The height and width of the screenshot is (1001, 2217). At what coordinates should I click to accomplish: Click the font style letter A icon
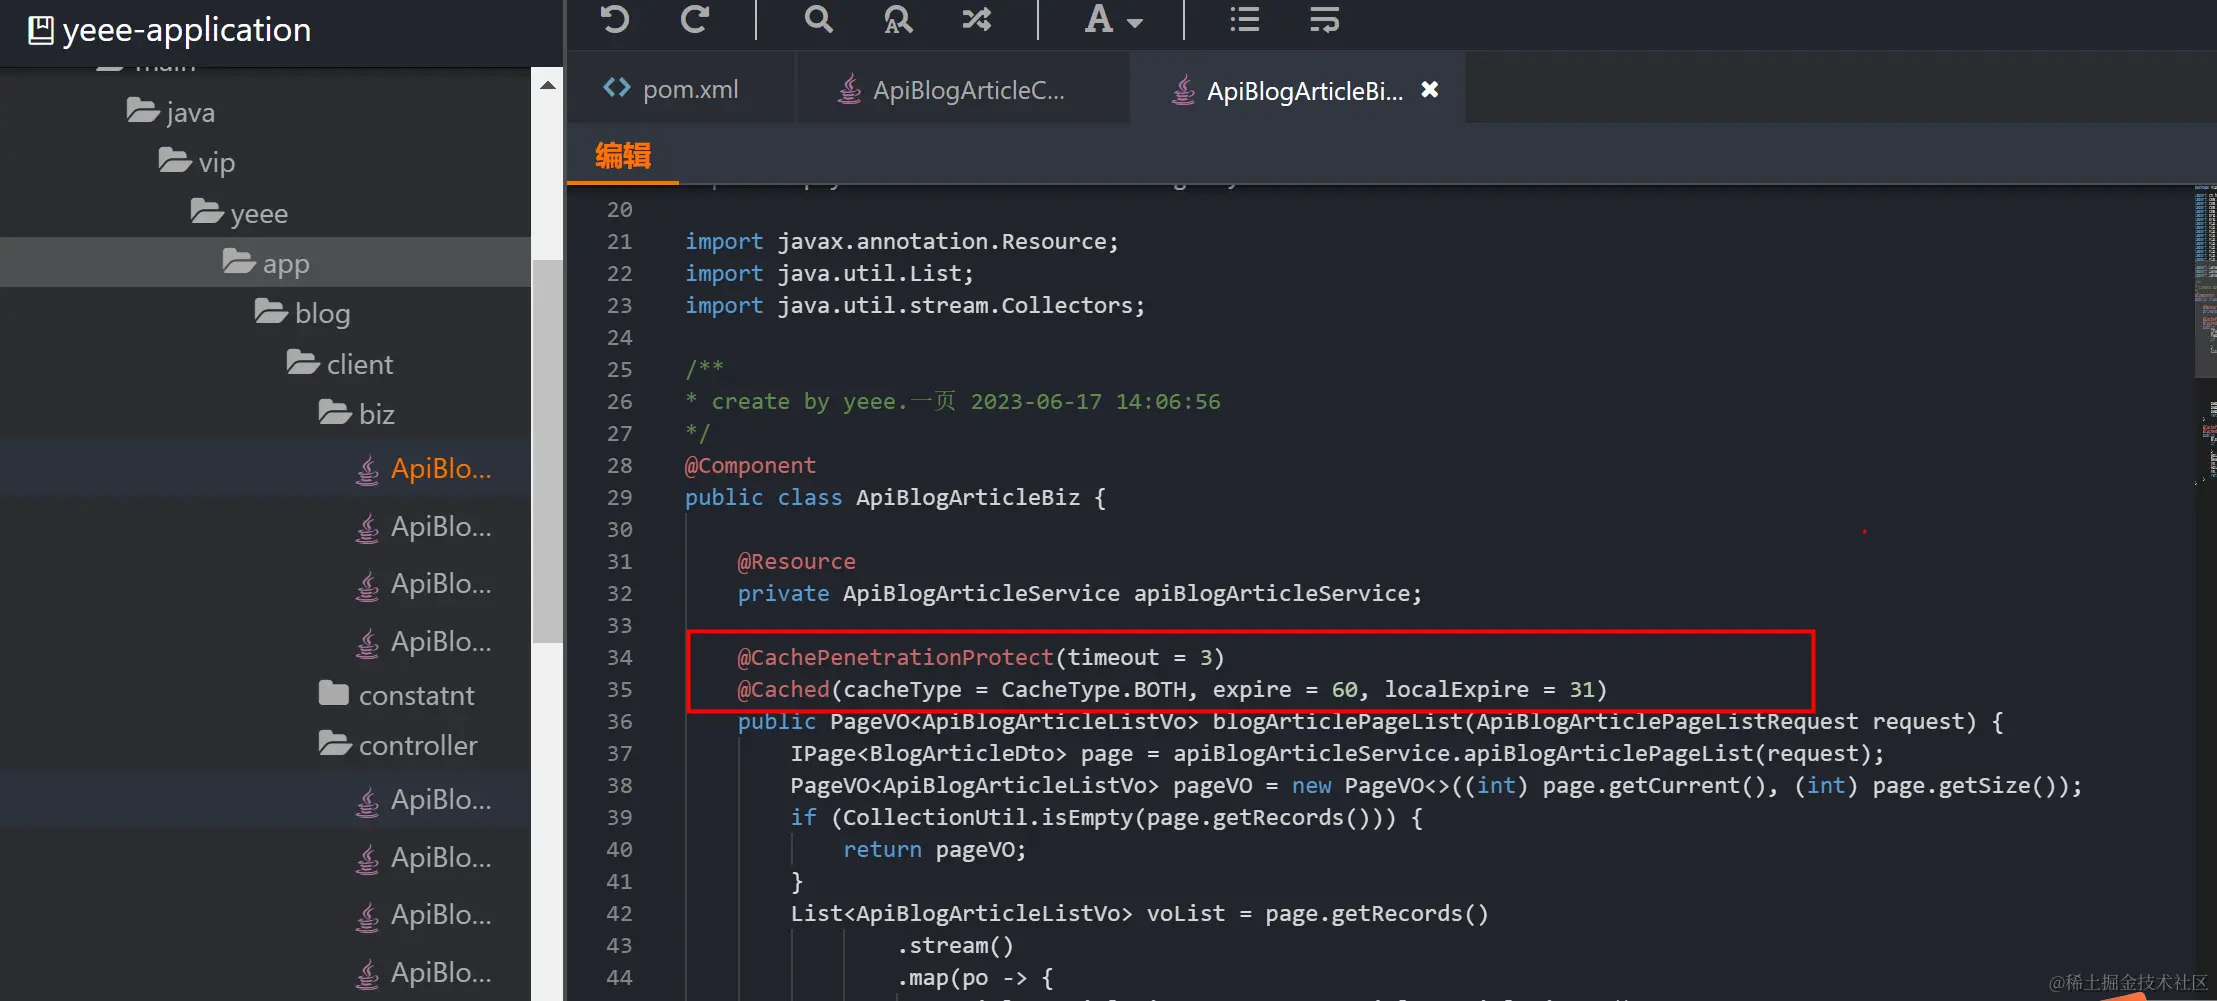[1100, 20]
